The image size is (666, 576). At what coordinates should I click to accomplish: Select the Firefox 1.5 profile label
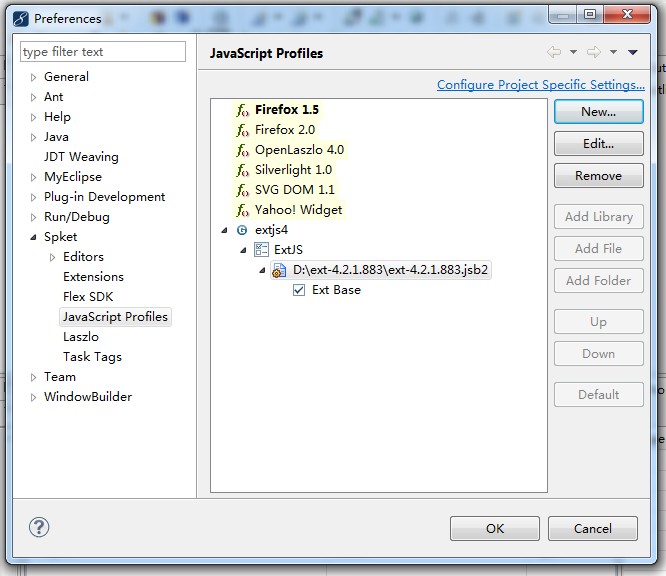(287, 110)
